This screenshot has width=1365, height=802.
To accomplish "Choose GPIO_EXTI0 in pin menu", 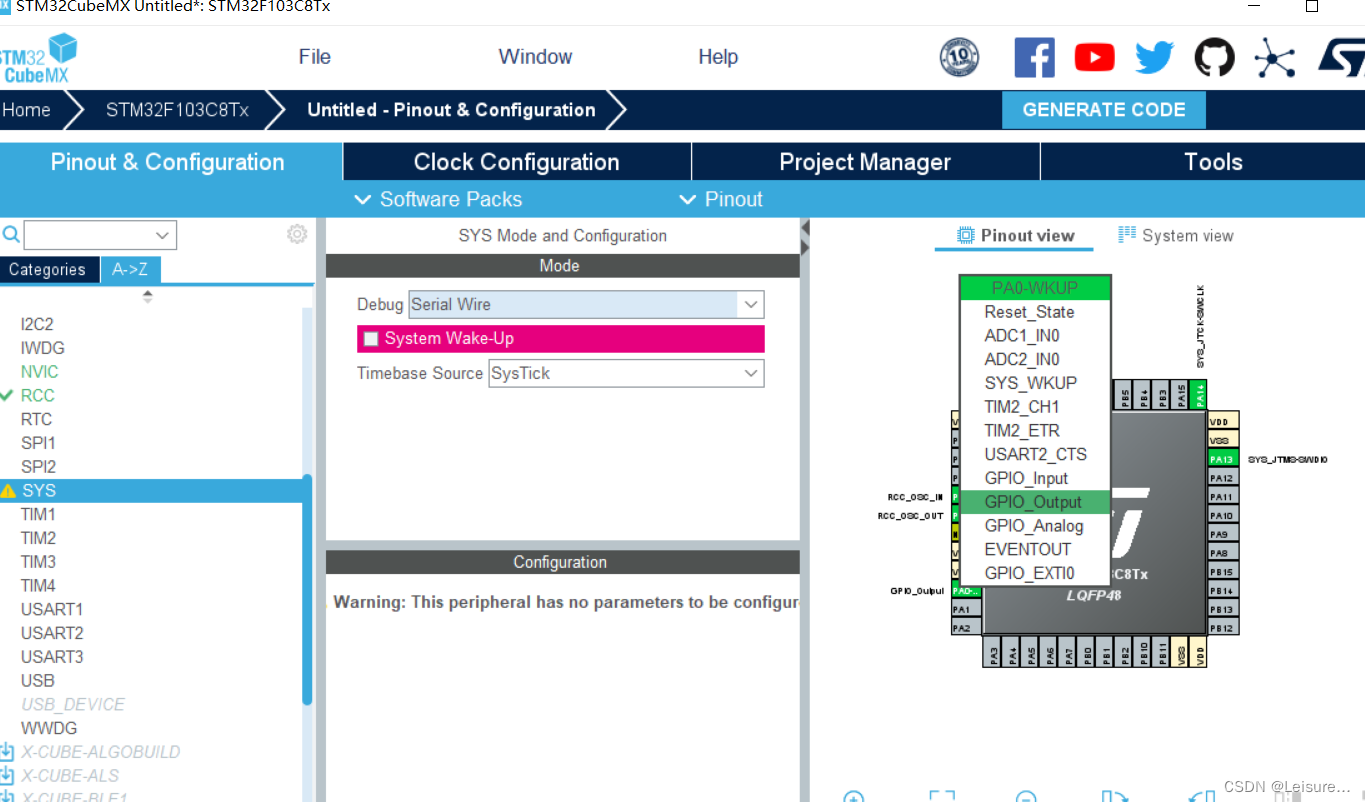I will 1034,573.
